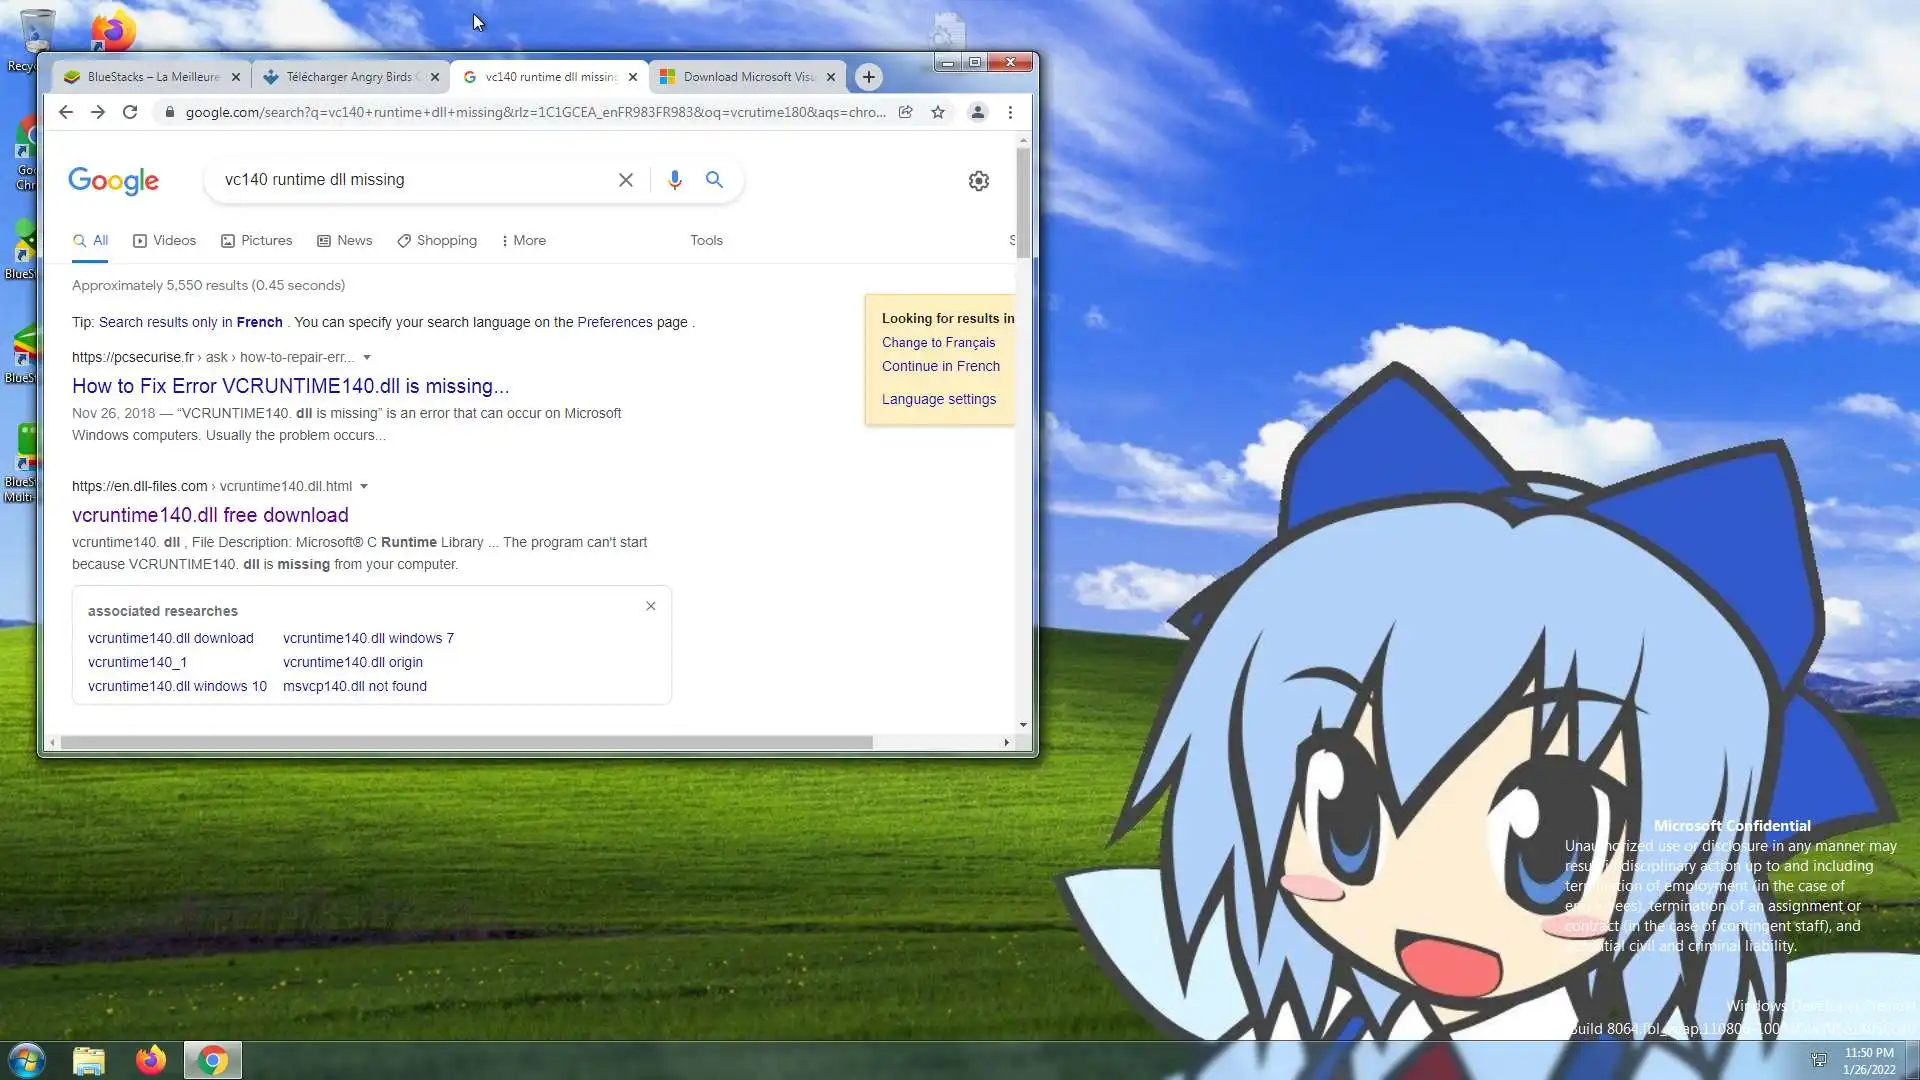
Task: Dismiss the associated researches box
Action: coord(651,606)
